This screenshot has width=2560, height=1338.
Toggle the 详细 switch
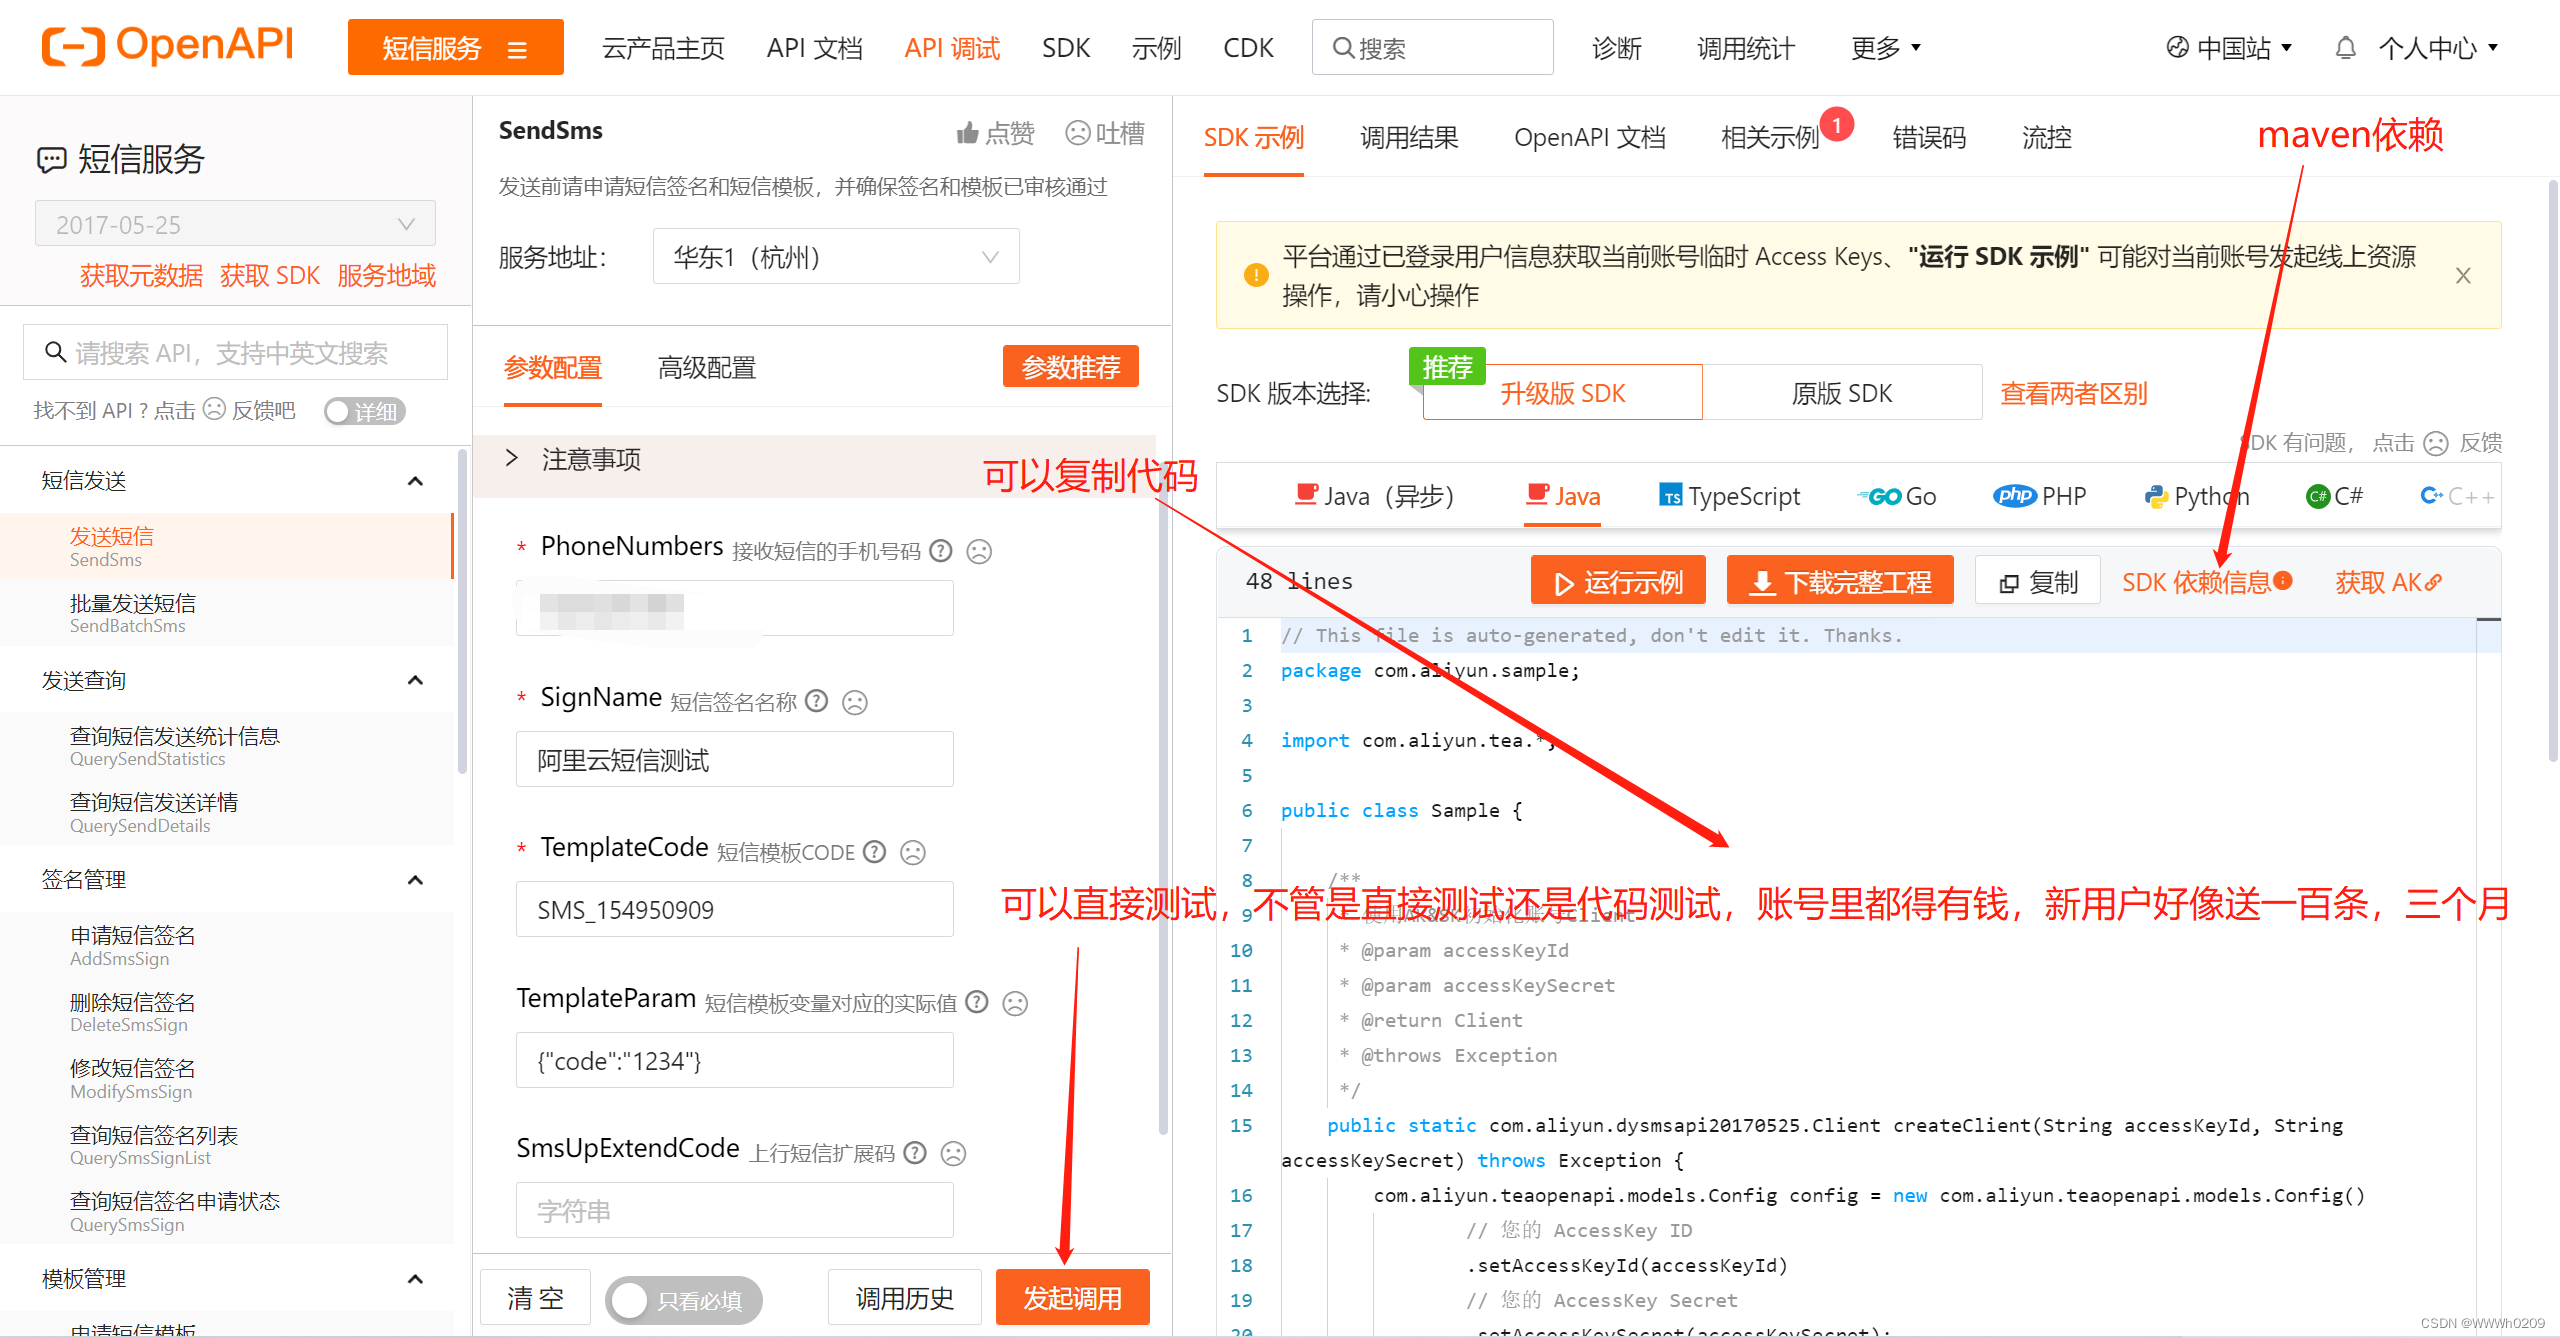pos(364,411)
